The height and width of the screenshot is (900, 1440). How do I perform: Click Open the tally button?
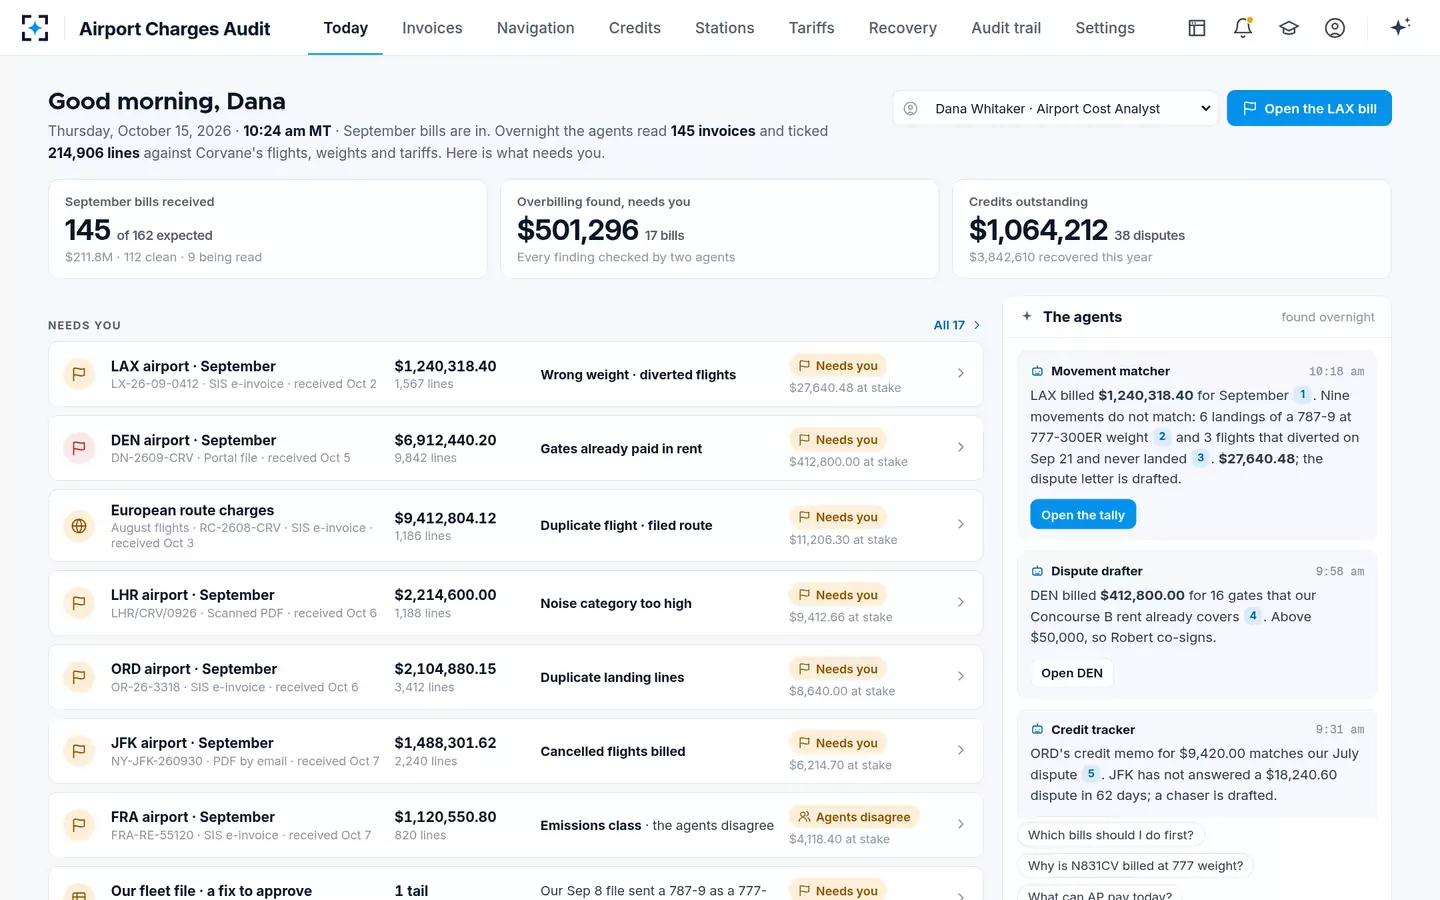tap(1083, 515)
